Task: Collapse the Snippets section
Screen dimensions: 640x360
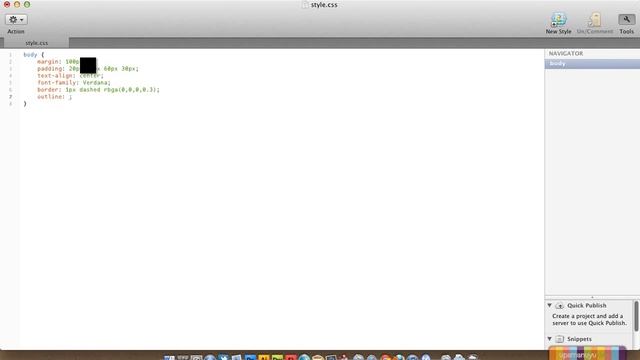Action: pyautogui.click(x=549, y=339)
